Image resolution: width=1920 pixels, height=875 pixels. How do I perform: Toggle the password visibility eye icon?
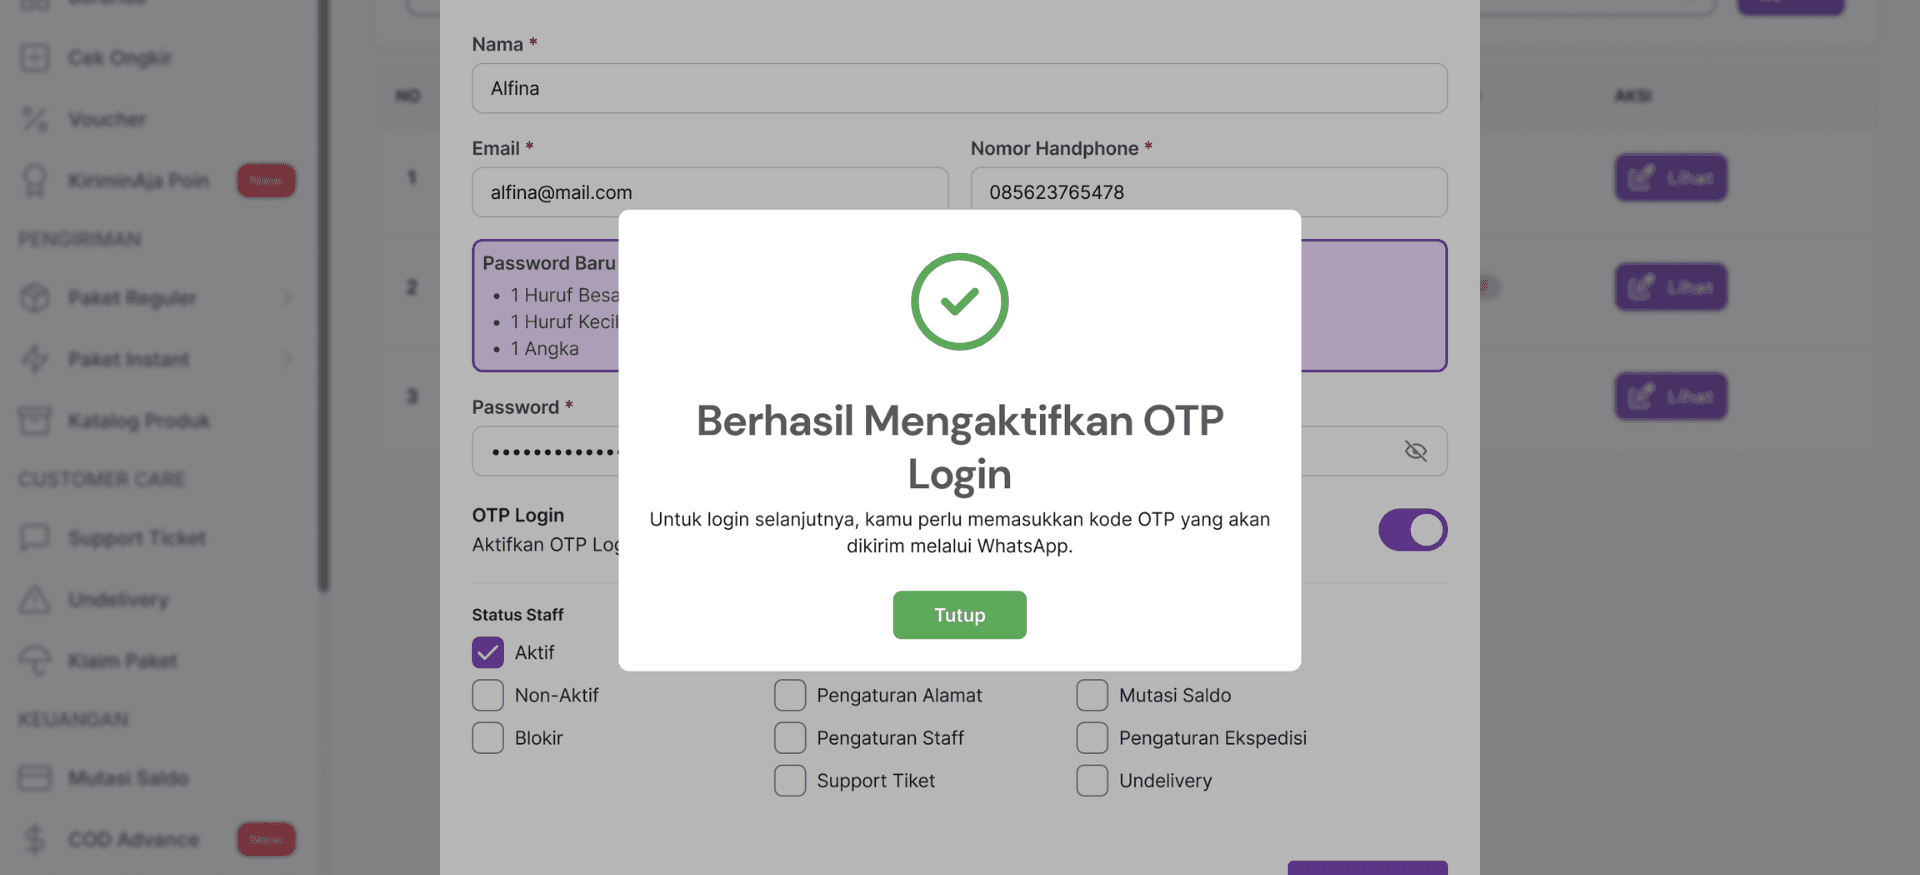click(1415, 451)
